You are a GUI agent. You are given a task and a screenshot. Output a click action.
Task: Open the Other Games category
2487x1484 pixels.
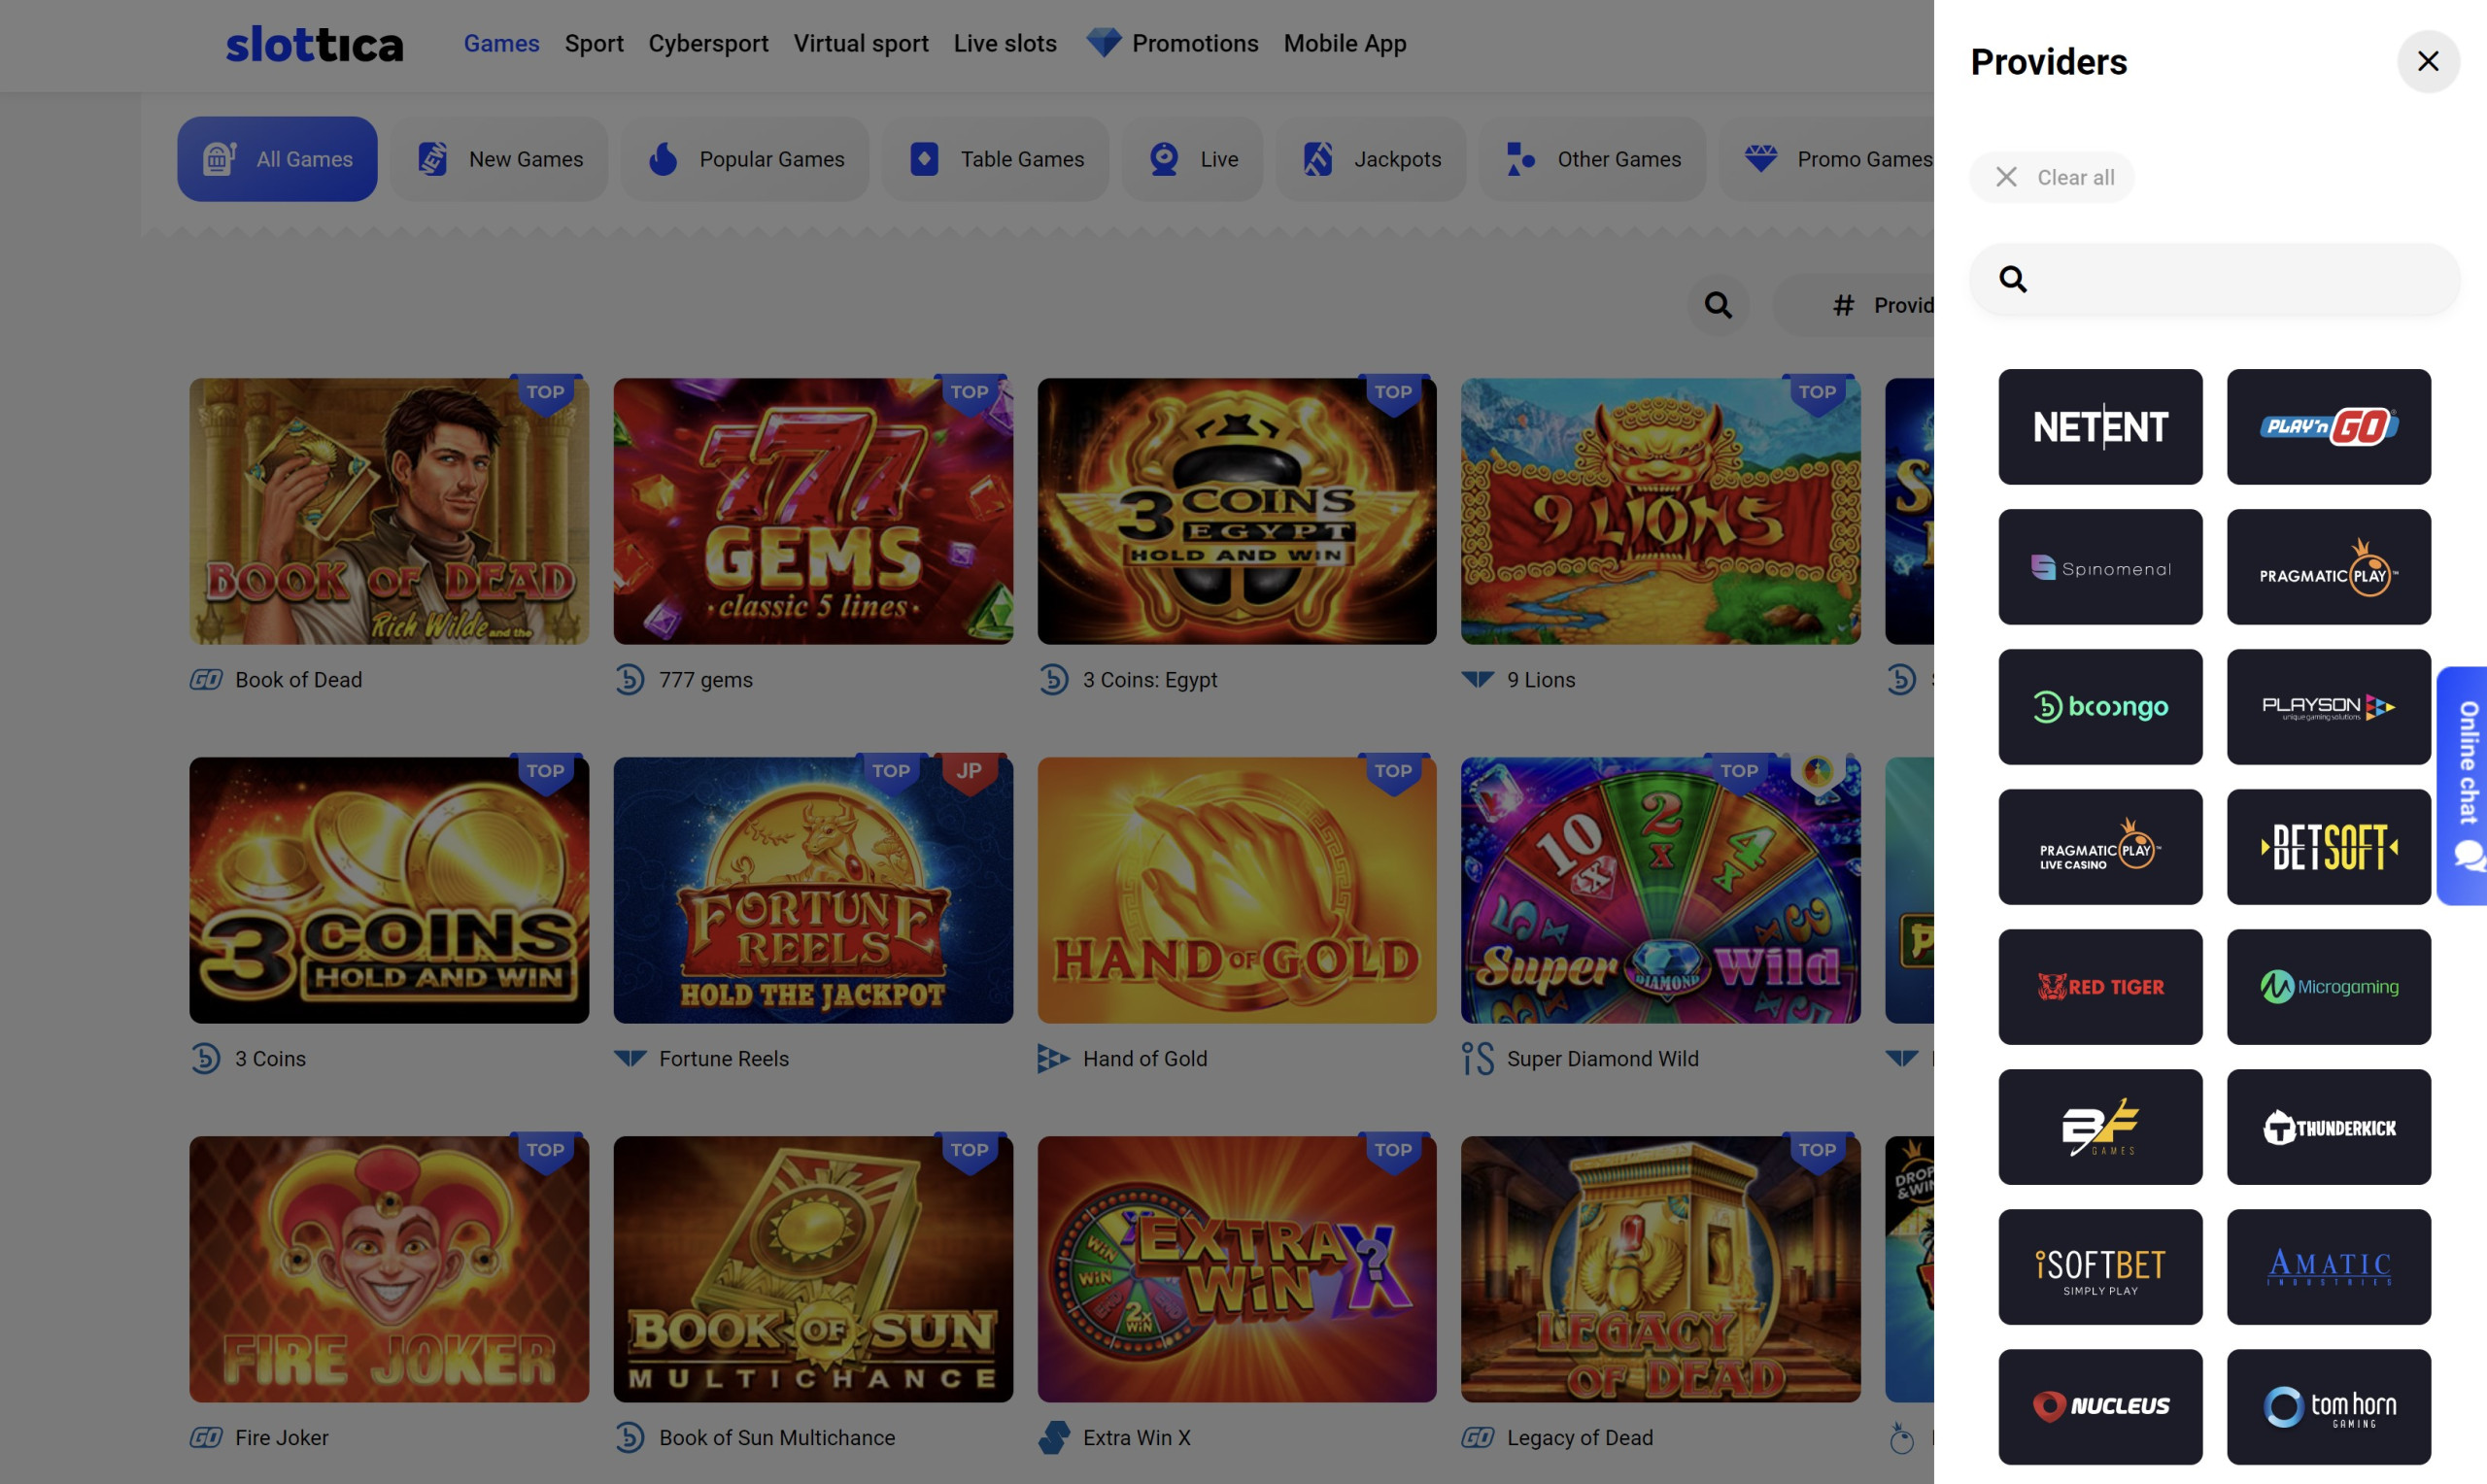pos(1593,159)
